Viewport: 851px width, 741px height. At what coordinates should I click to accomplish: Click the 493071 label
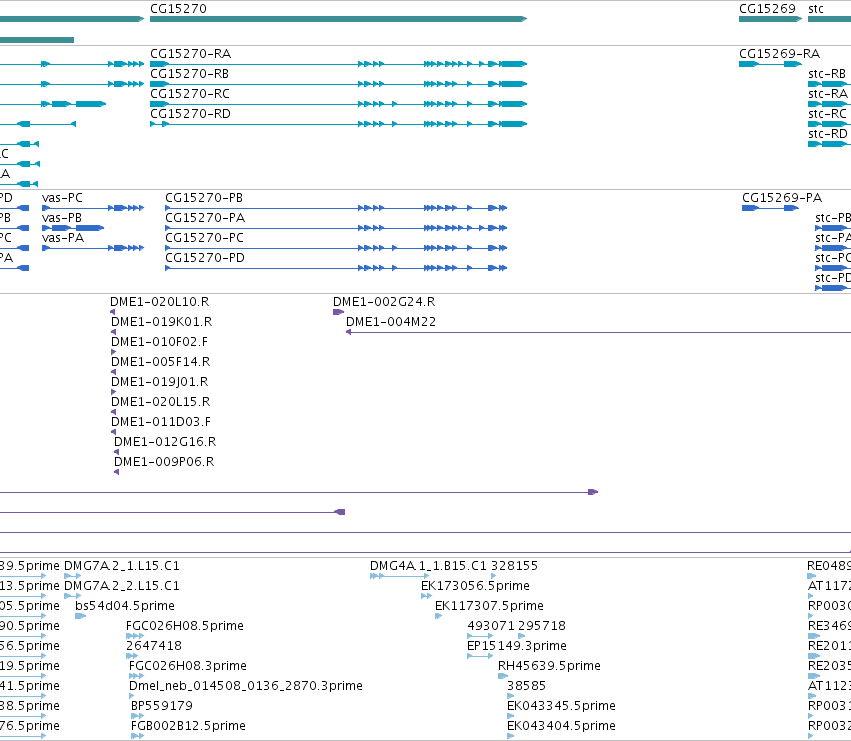(491, 626)
